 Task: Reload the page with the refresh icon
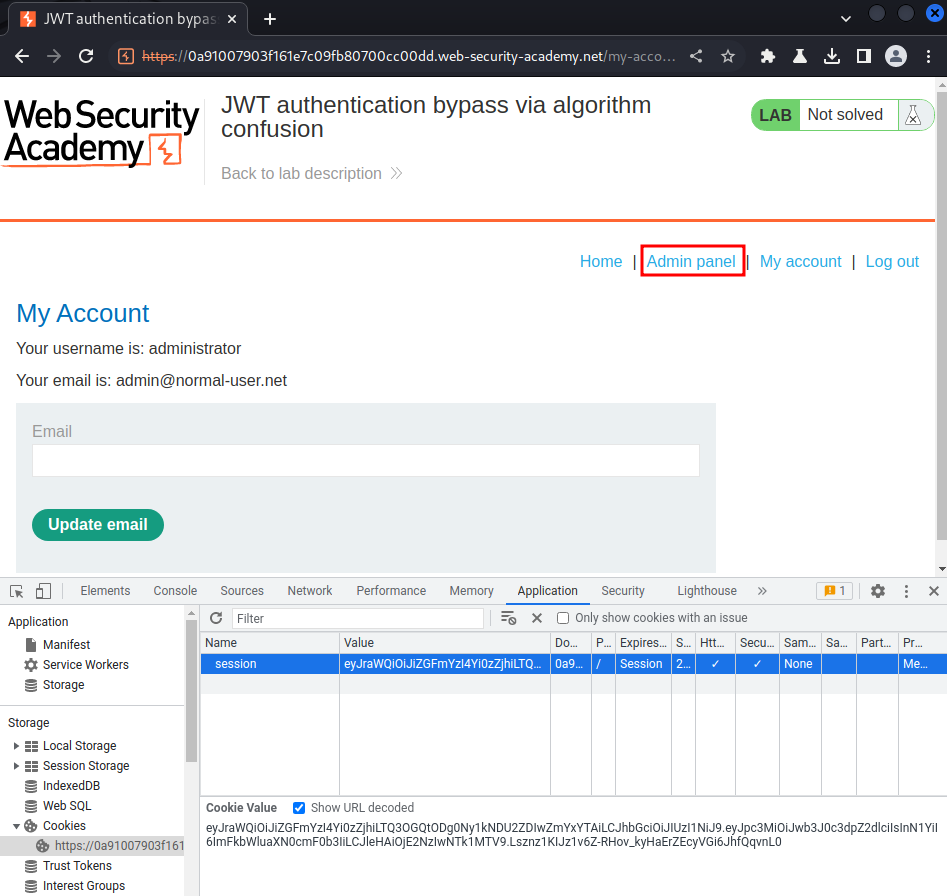point(86,56)
